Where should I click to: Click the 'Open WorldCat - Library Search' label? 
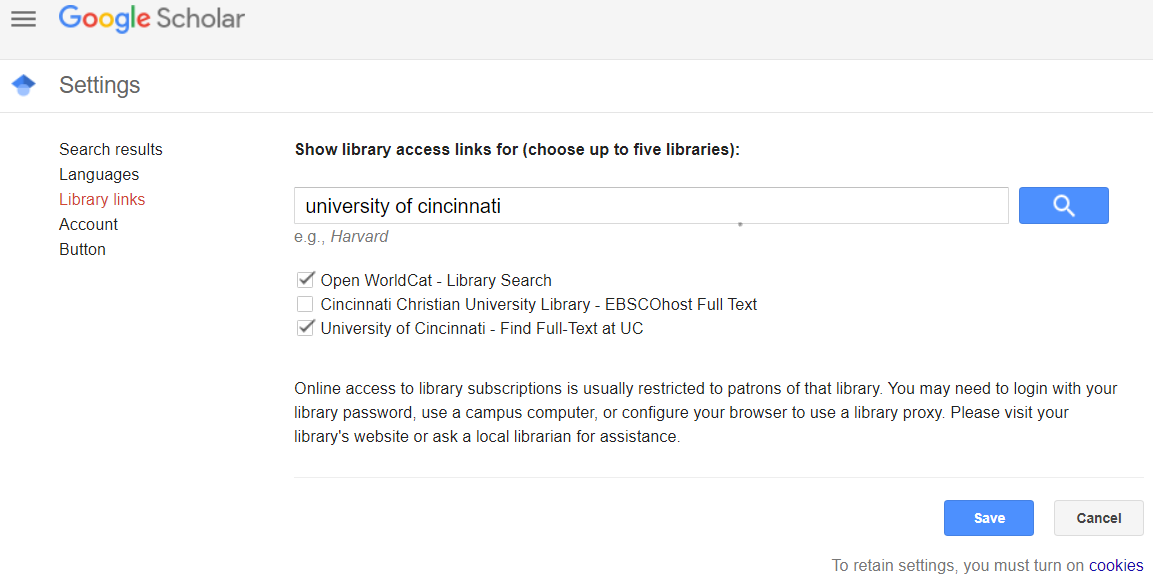(436, 280)
